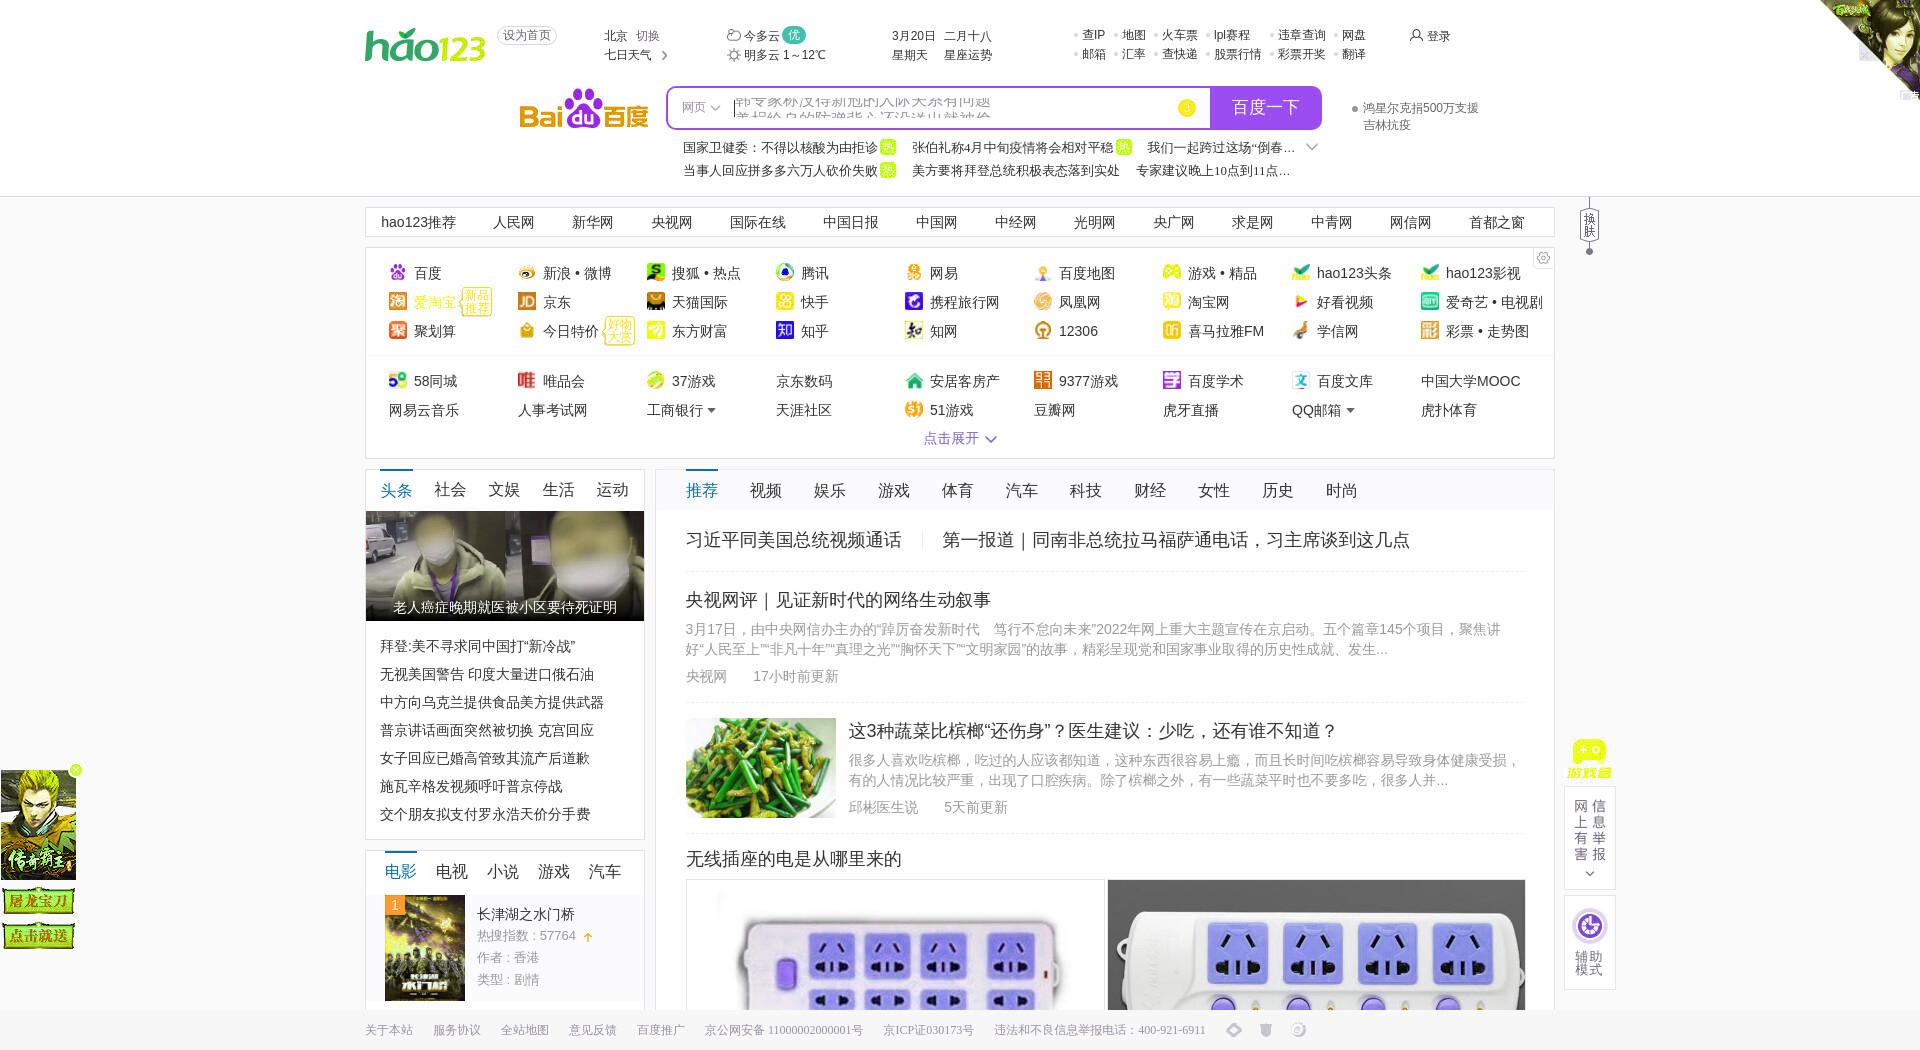The width and height of the screenshot is (1920, 1050).
Task: Click the 安居客 house icon
Action: coord(914,380)
